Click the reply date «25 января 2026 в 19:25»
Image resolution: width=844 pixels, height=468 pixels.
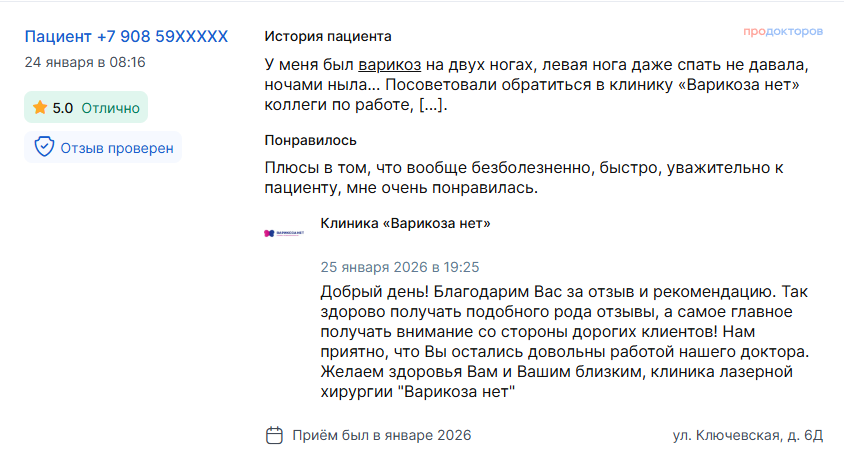pyautogui.click(x=400, y=267)
